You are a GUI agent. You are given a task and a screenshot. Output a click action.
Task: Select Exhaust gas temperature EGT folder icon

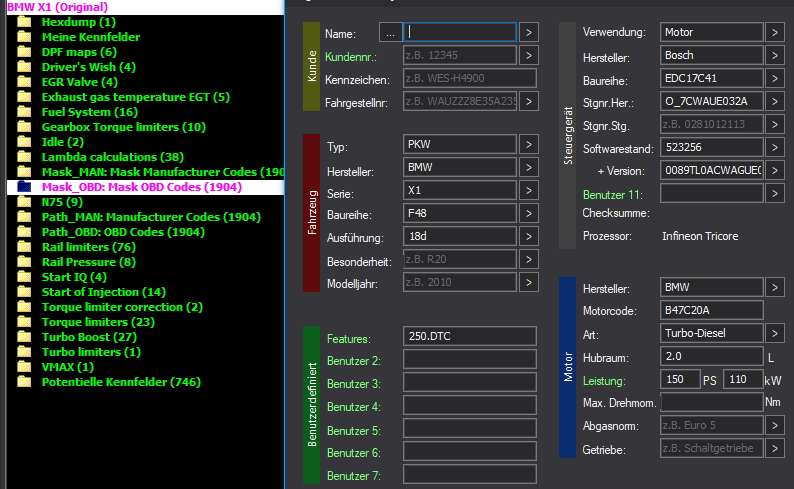(24, 97)
